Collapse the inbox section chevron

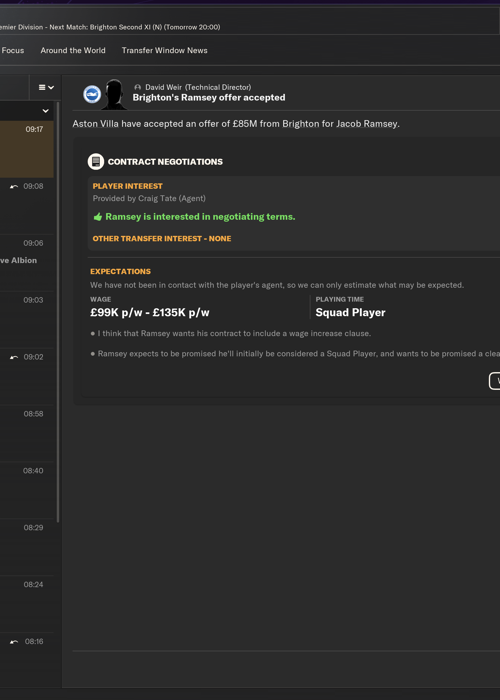tap(46, 111)
